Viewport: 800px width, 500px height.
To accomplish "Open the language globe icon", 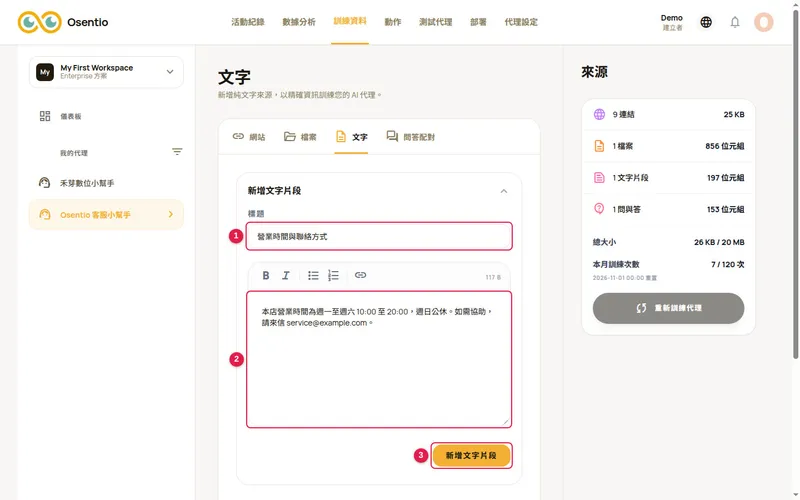I will [706, 22].
